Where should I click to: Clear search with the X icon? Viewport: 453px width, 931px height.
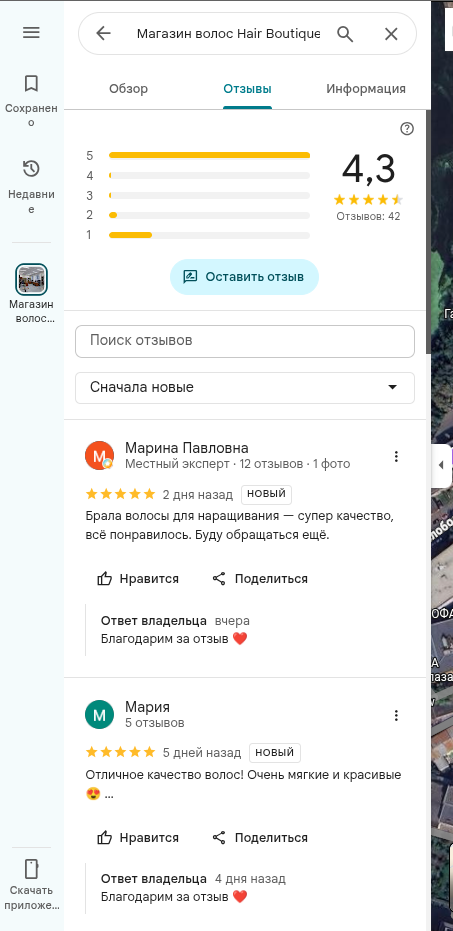(391, 34)
